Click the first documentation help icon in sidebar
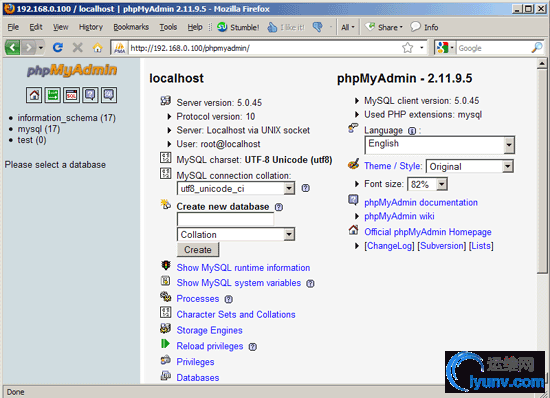550x398 pixels. pos(90,95)
